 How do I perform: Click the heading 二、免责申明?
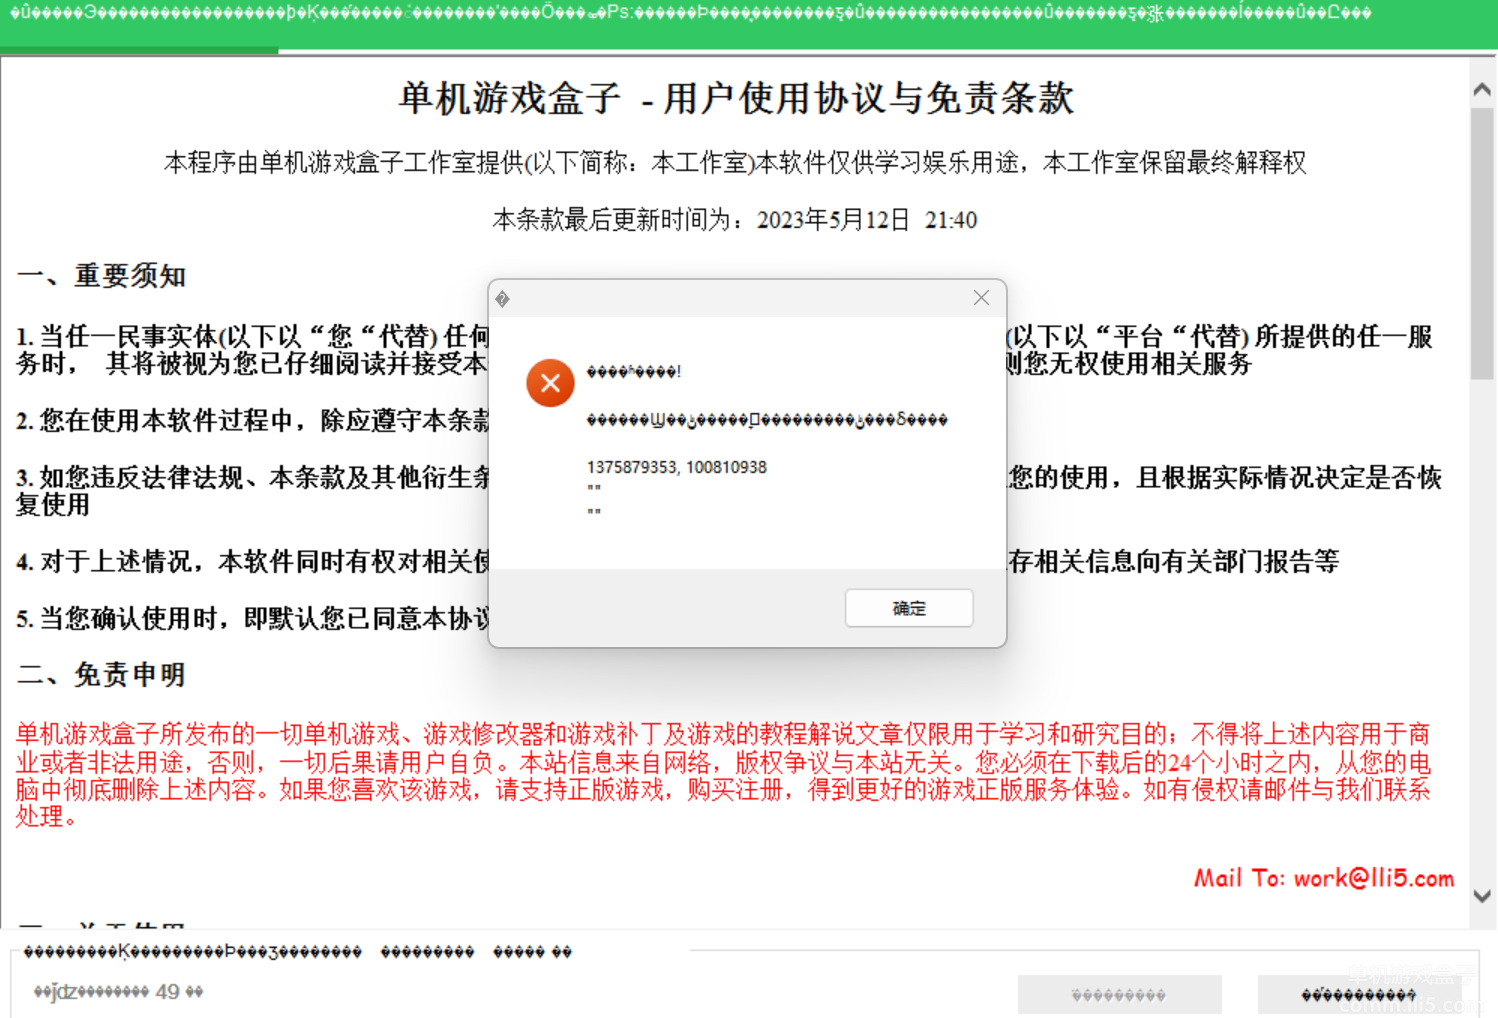tap(102, 675)
